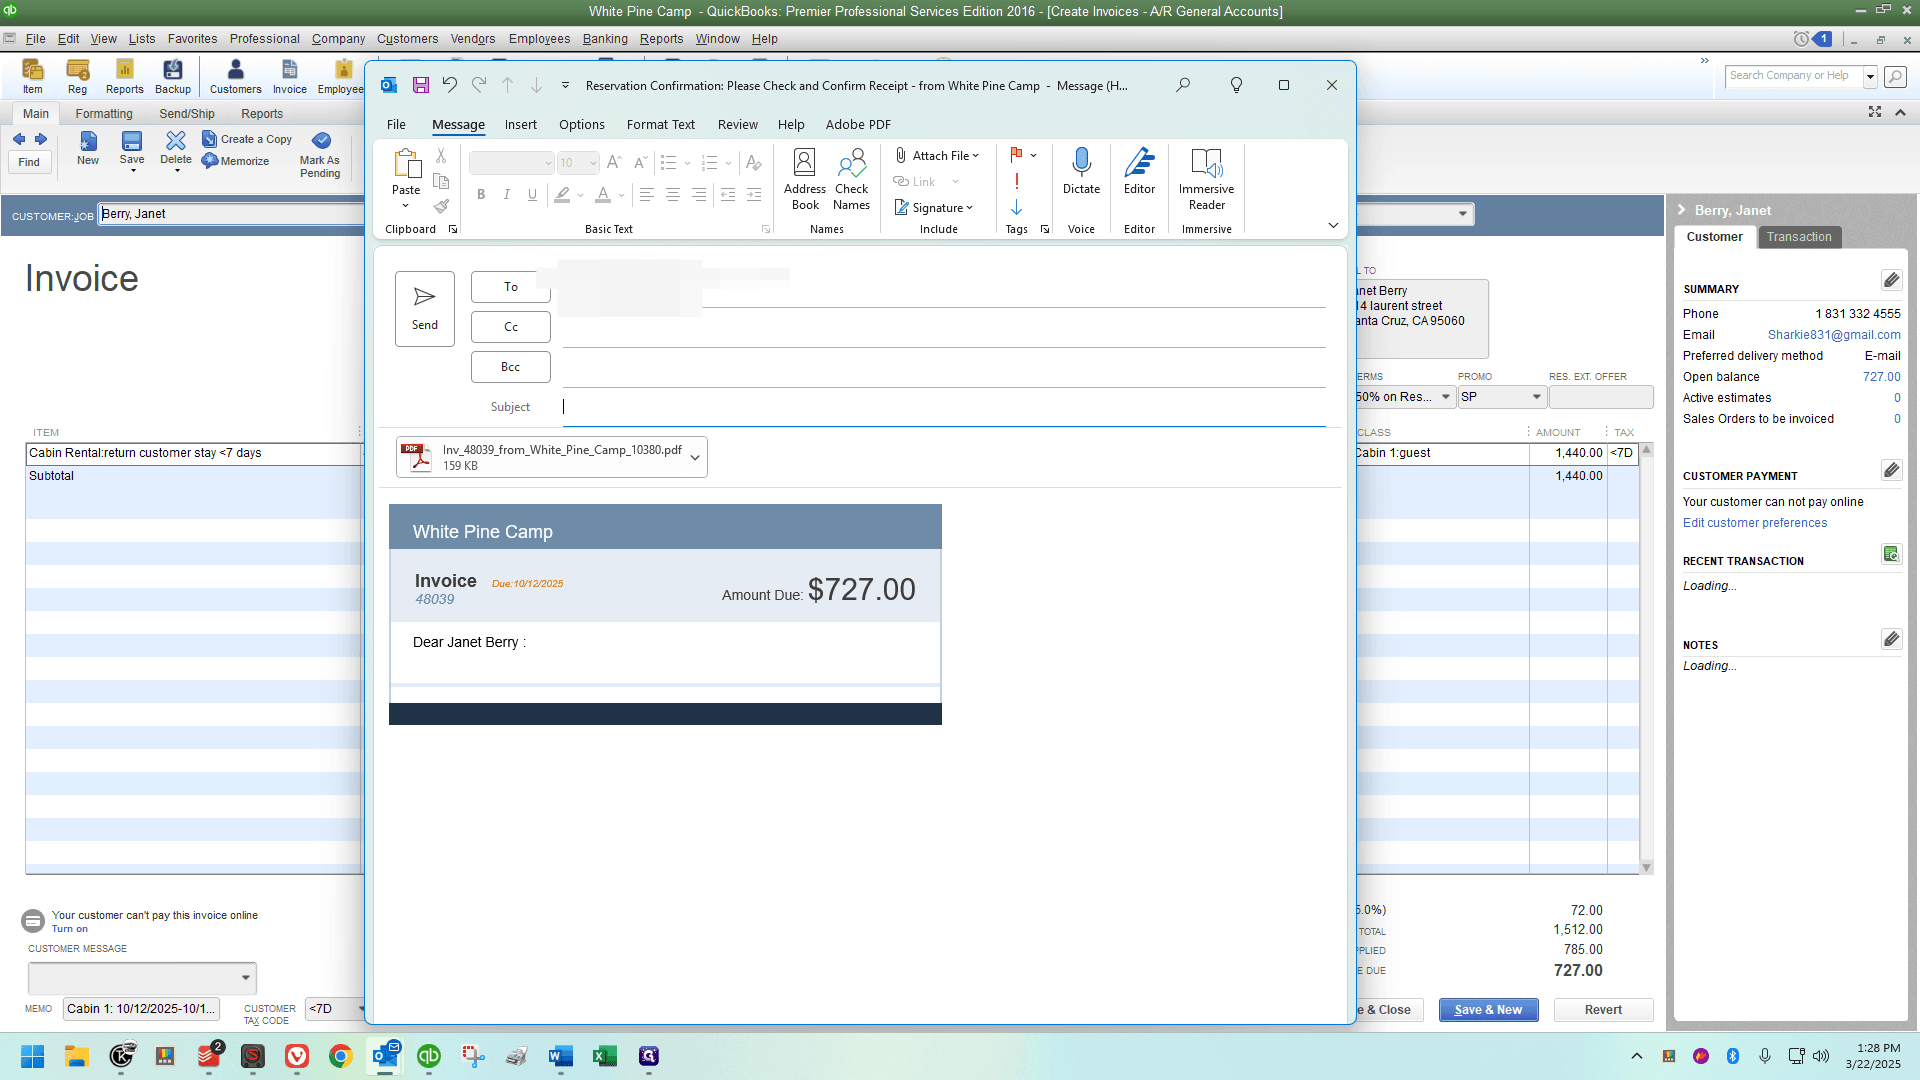Click into the Subject field
The width and height of the screenshot is (1920, 1080).
click(944, 406)
